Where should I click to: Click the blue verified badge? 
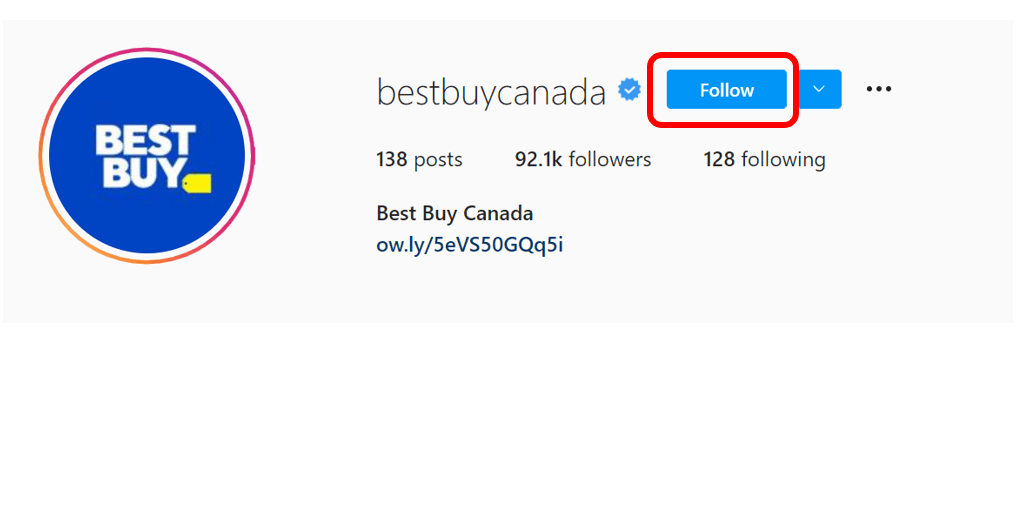pos(629,90)
